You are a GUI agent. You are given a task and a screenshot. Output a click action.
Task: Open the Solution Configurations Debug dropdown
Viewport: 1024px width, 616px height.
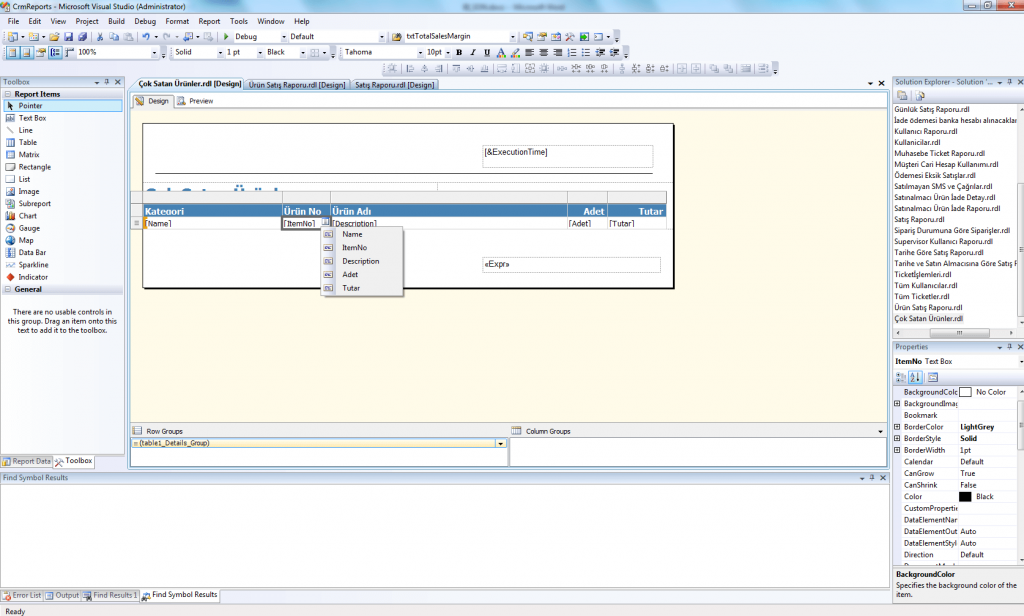coord(283,37)
